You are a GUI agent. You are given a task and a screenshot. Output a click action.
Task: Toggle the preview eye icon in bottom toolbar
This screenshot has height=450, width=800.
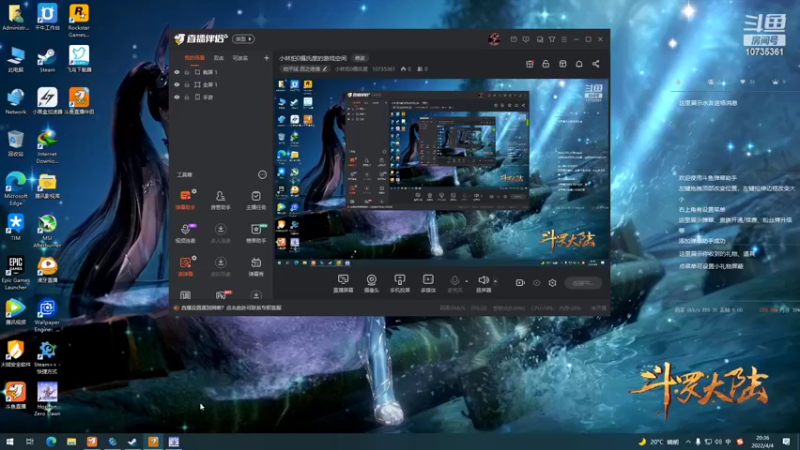point(536,283)
